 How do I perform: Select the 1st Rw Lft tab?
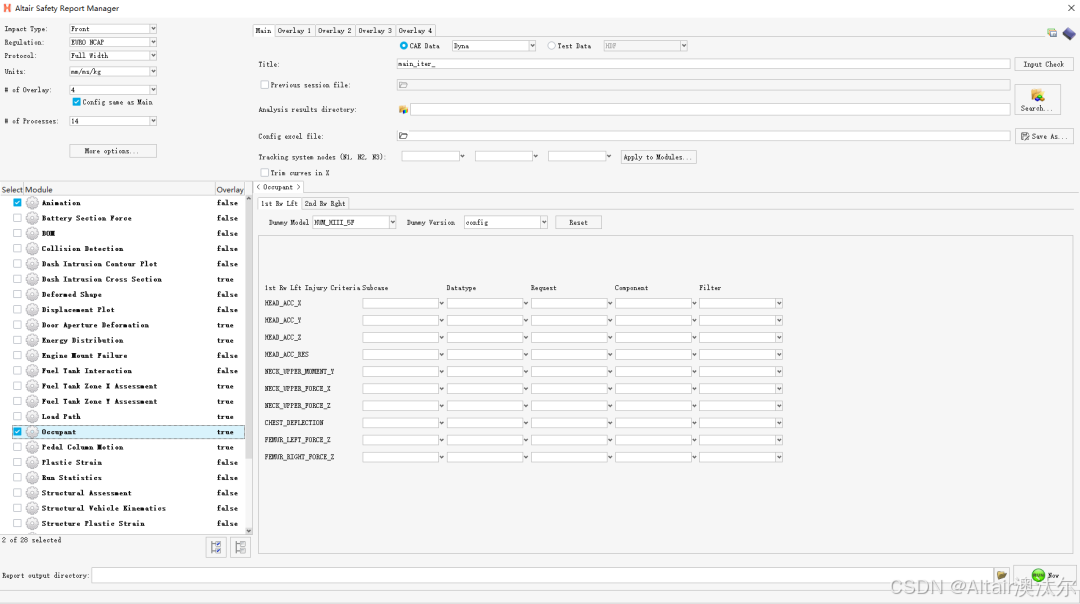point(279,204)
